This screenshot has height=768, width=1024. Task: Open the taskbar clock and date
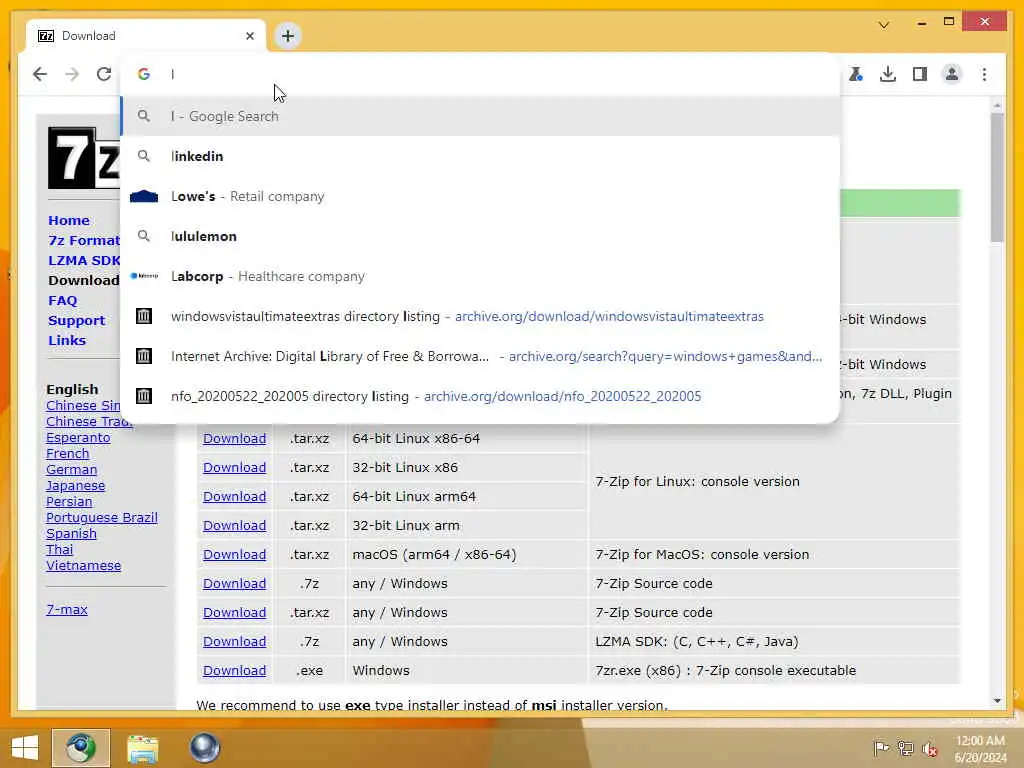click(980, 749)
